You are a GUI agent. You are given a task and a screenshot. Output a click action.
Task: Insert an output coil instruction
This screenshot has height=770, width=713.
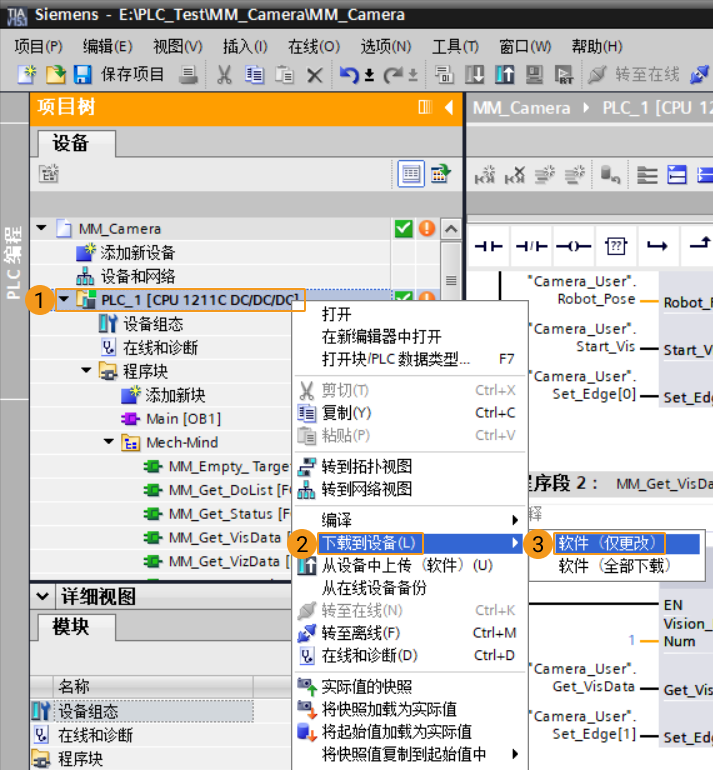click(x=573, y=246)
